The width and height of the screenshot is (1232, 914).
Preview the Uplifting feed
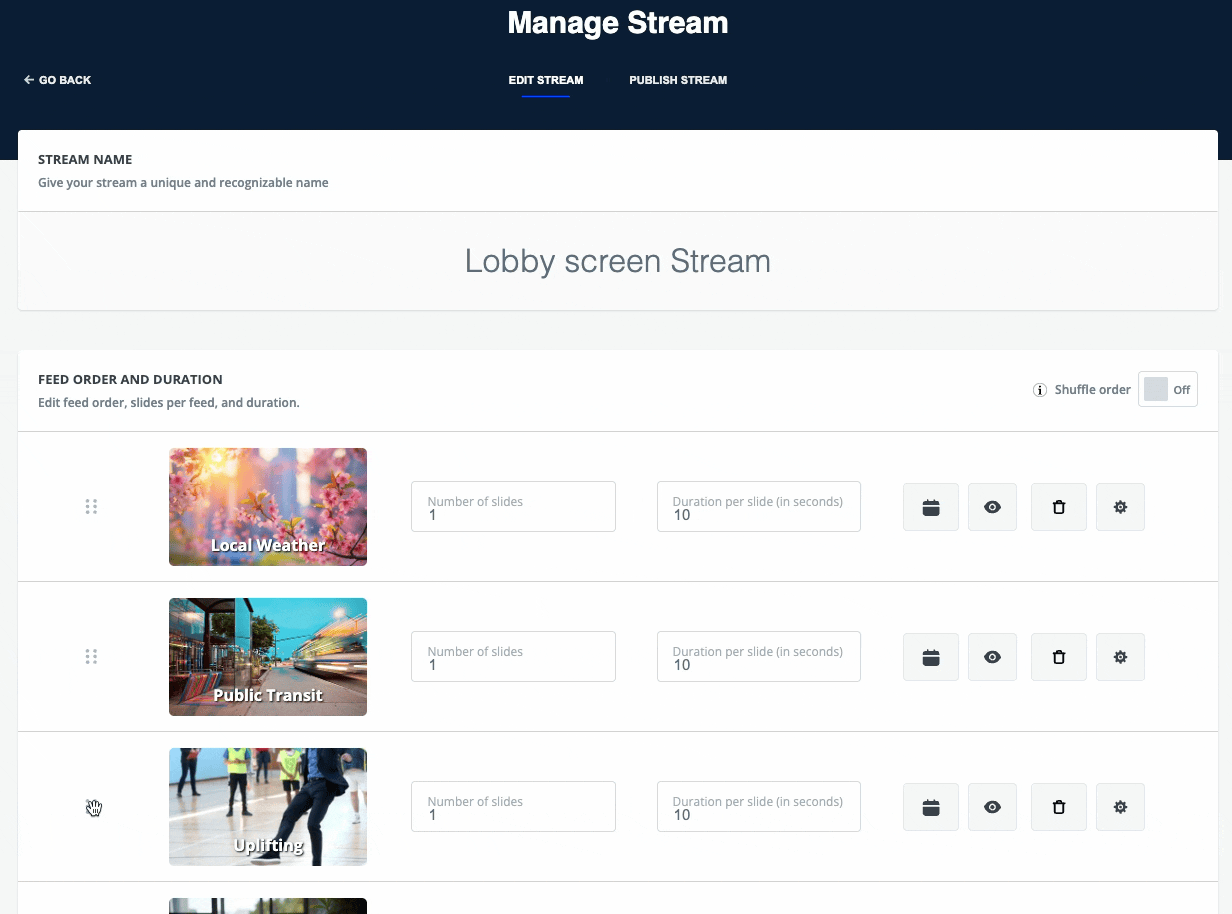coord(993,807)
